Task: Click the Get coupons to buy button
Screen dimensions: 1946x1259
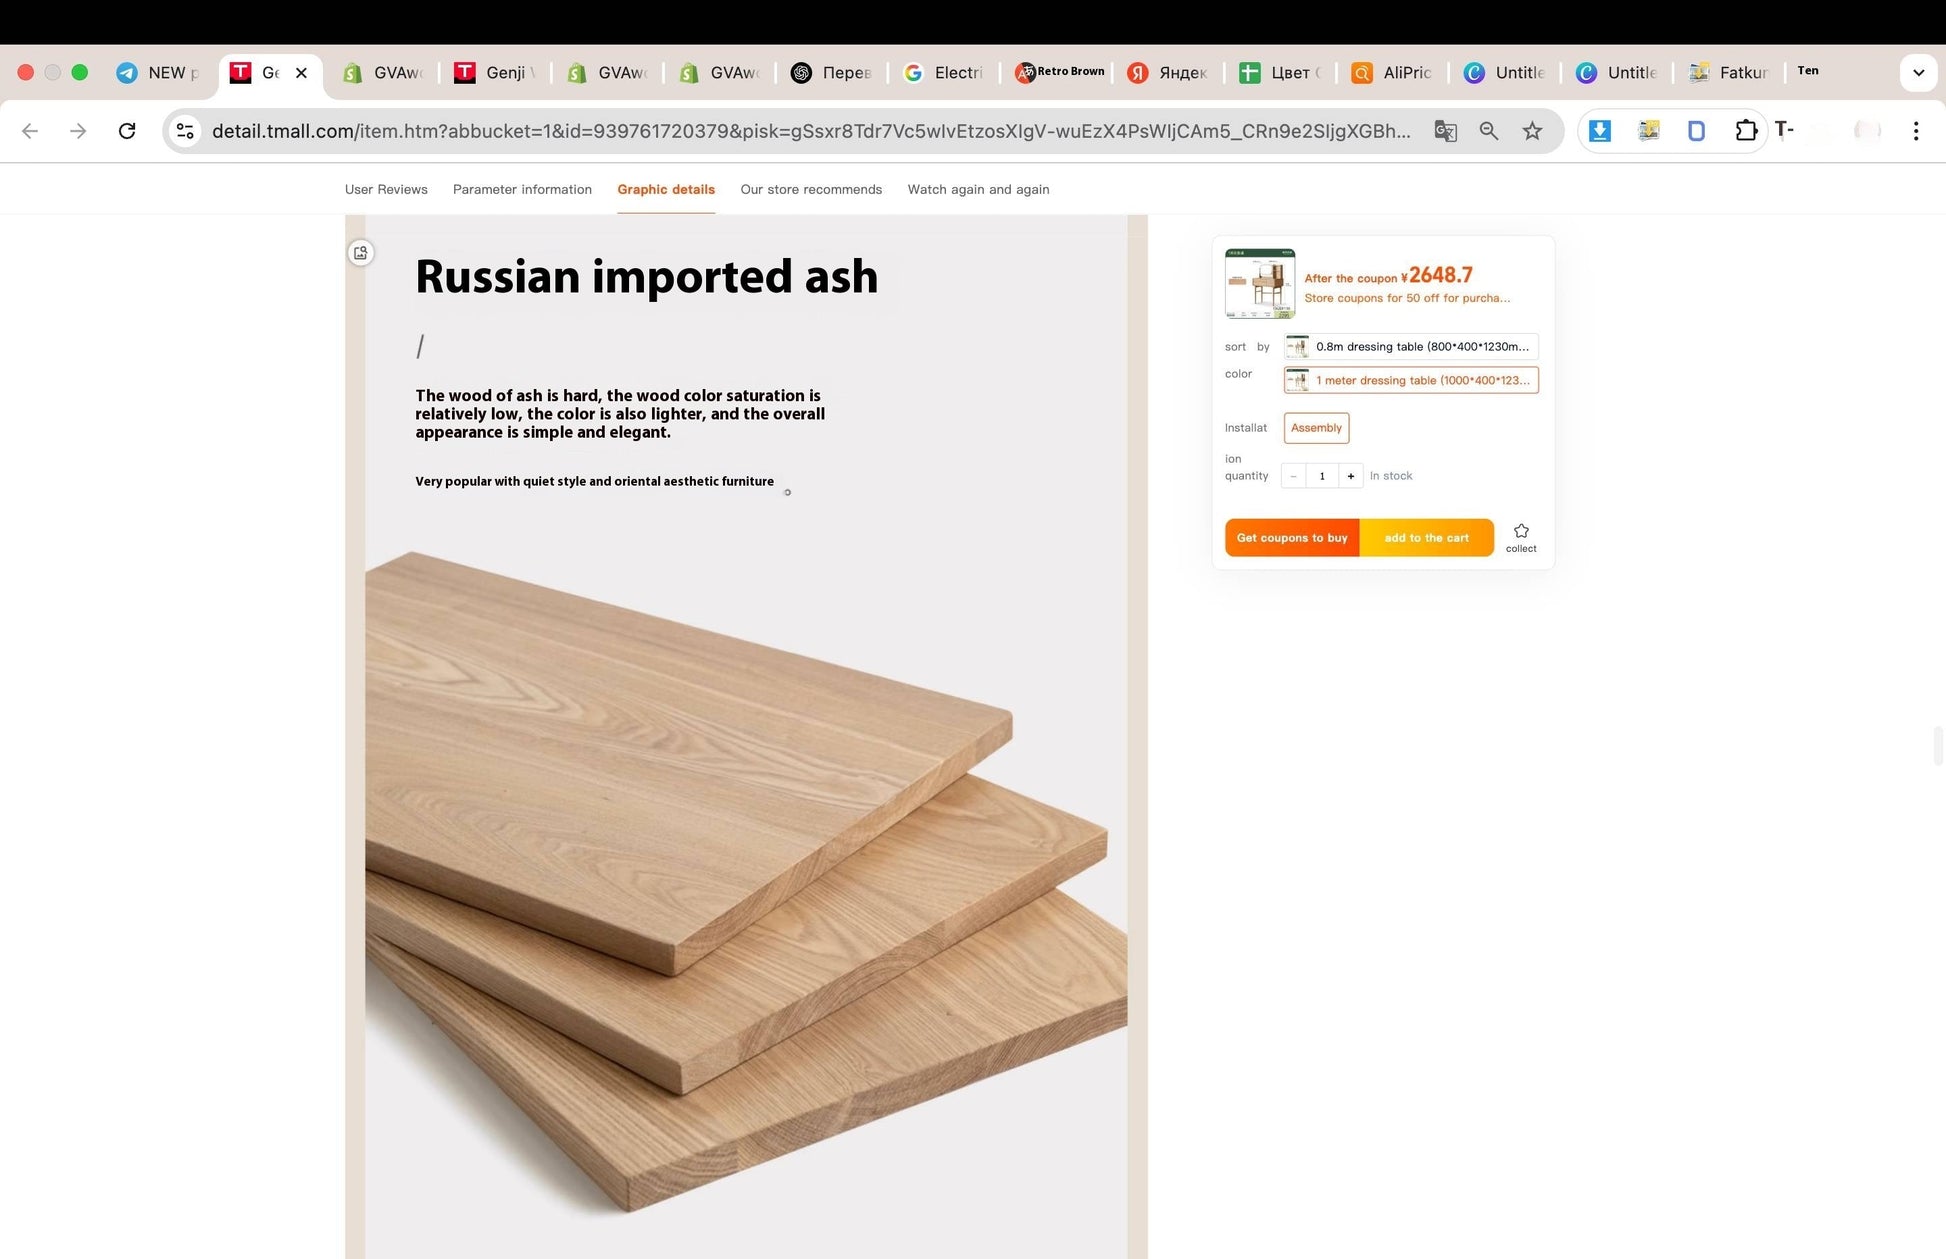Action: coord(1292,538)
